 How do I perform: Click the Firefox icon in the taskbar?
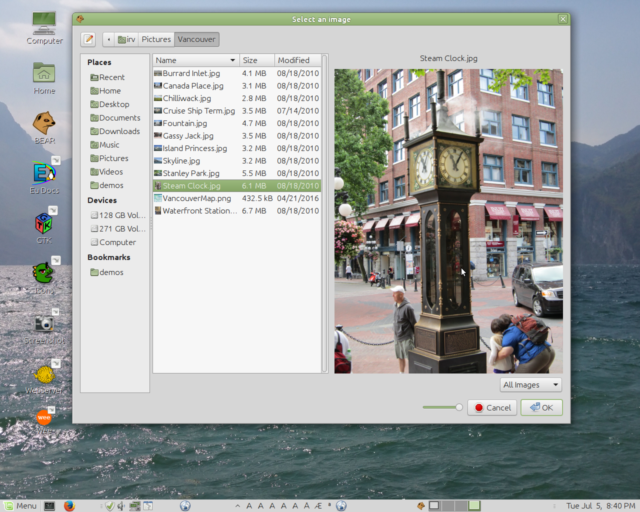[x=70, y=505]
